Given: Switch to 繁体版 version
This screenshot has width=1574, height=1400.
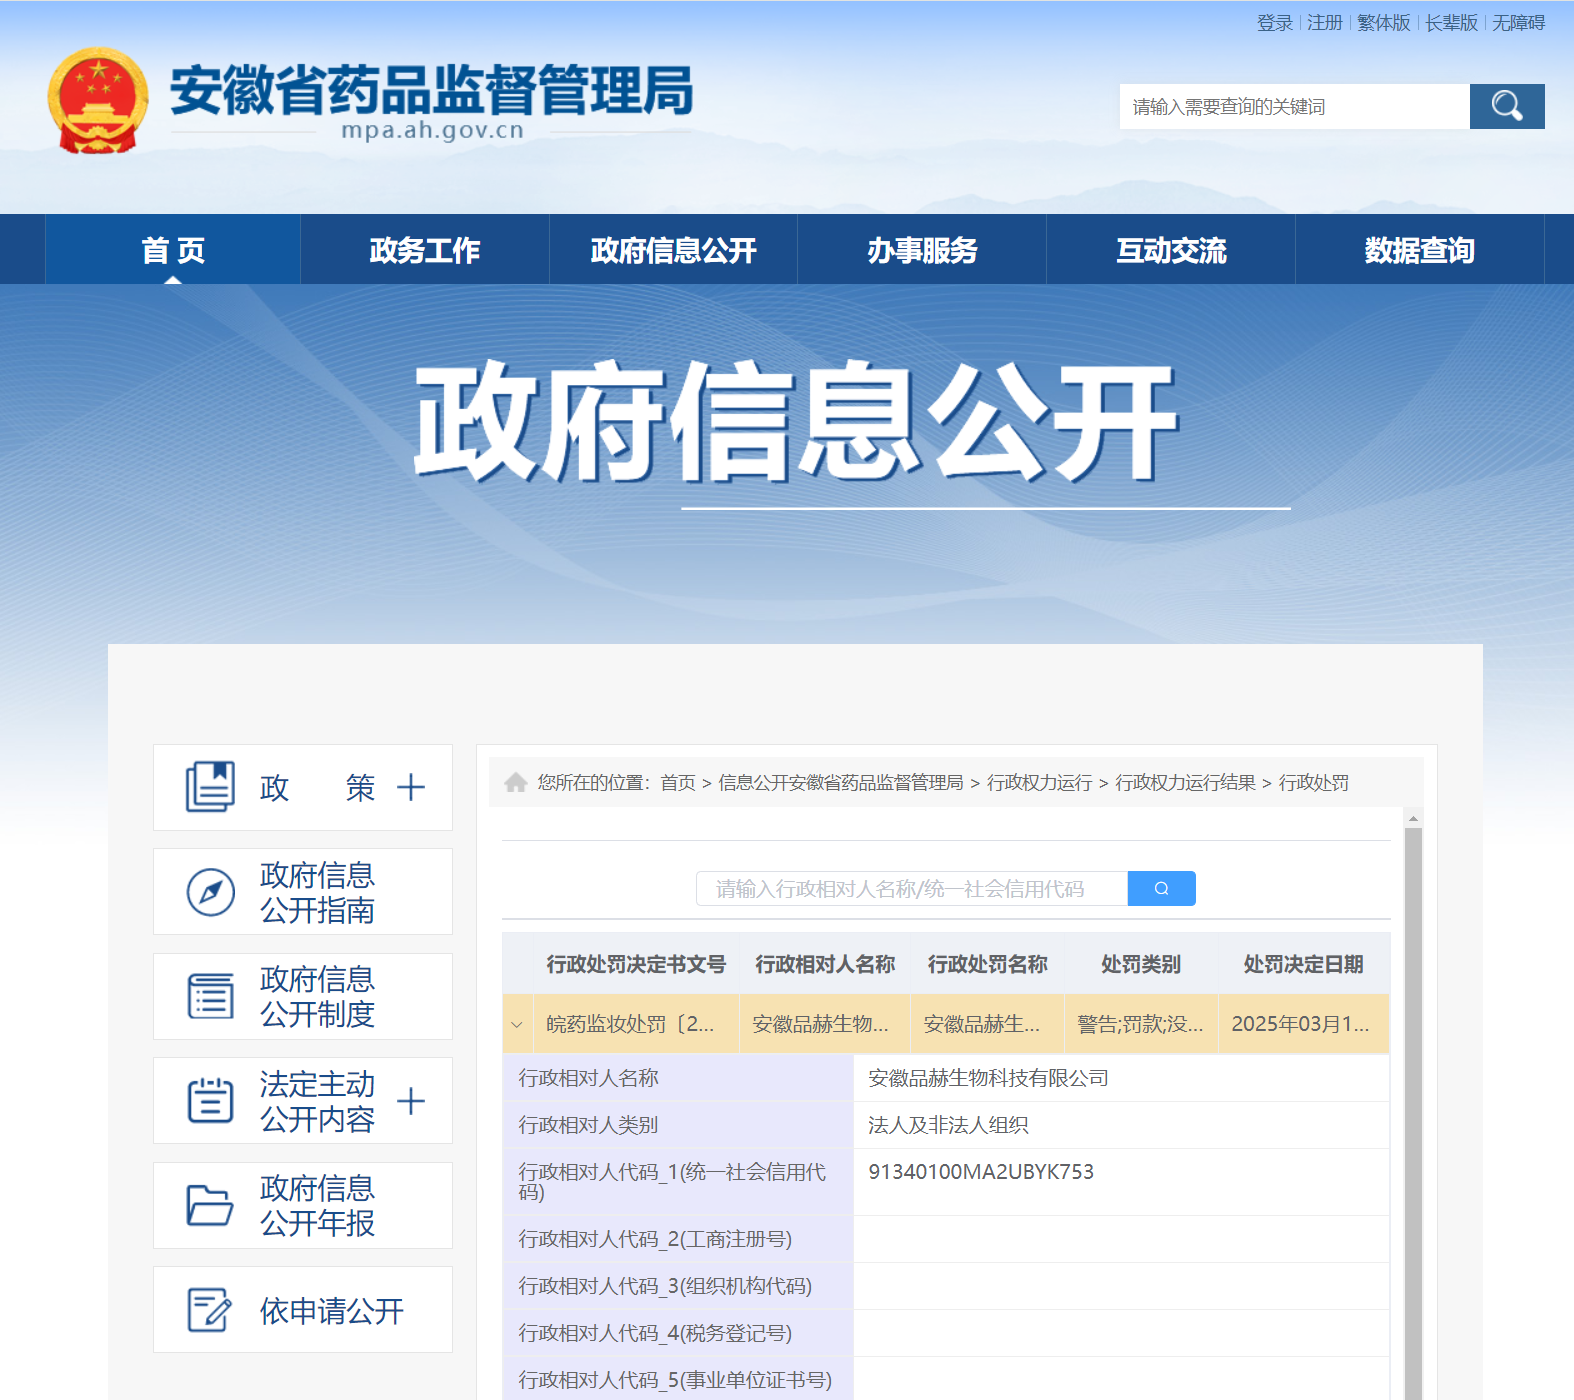Looking at the screenshot, I should coord(1384,22).
